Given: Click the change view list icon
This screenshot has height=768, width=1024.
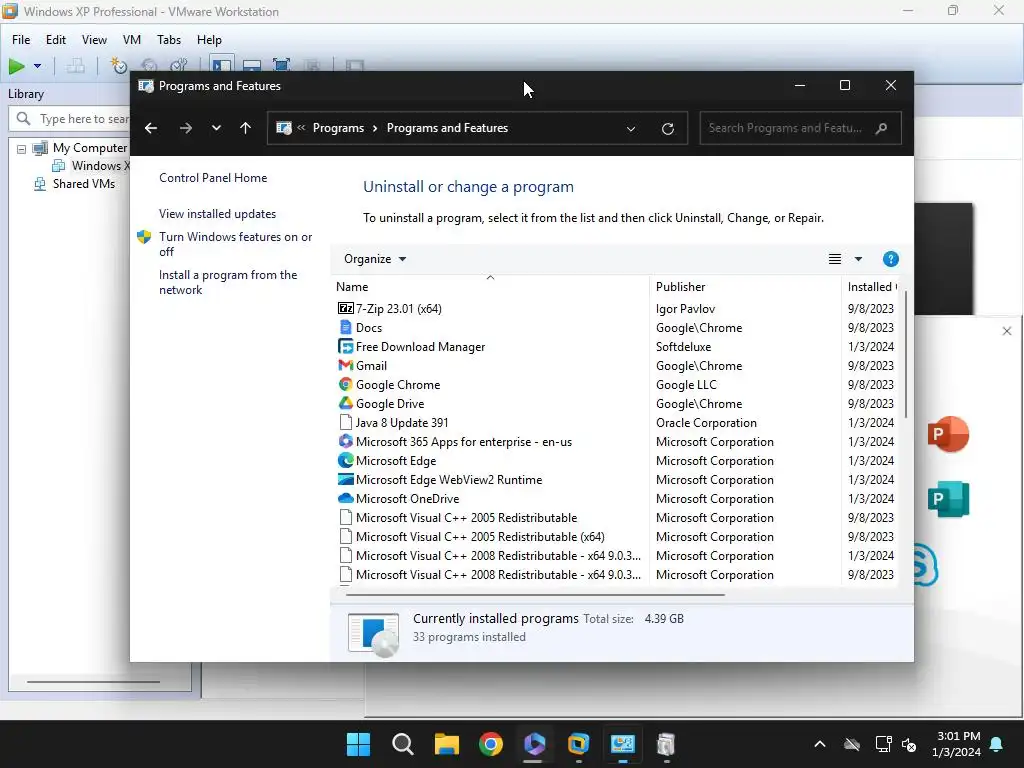Looking at the screenshot, I should click(x=835, y=259).
